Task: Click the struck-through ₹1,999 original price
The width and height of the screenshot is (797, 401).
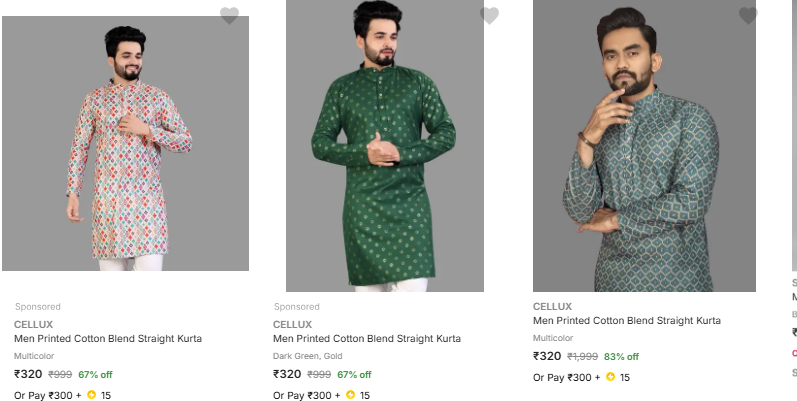Action: pos(583,357)
